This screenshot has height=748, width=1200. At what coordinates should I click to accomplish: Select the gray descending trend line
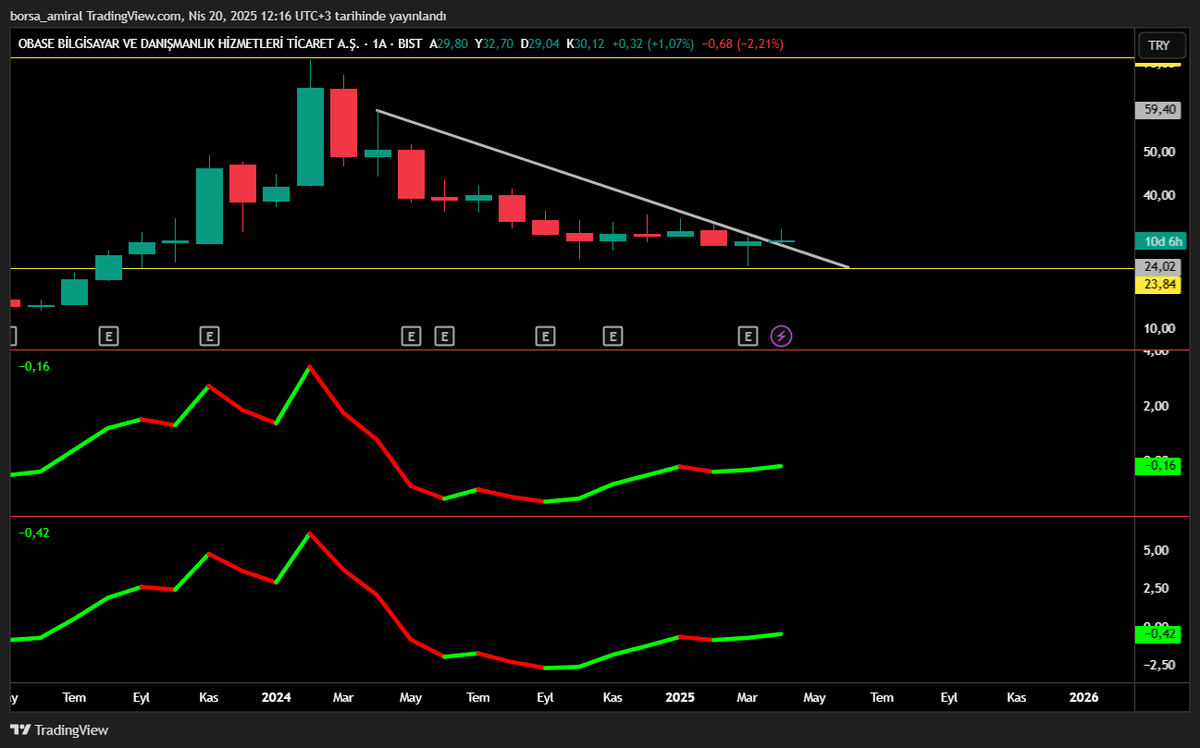(x=612, y=188)
